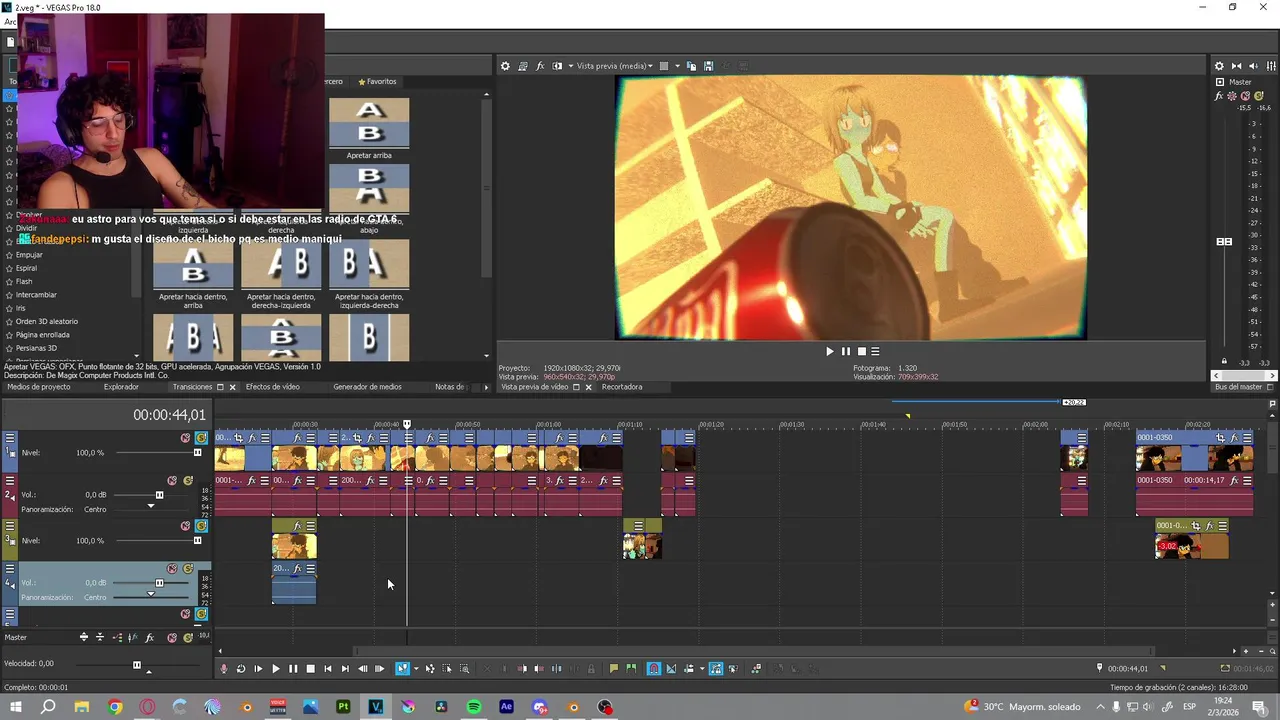Open track 2 hamburger menu
This screenshot has width=1280, height=720.
click(10, 481)
